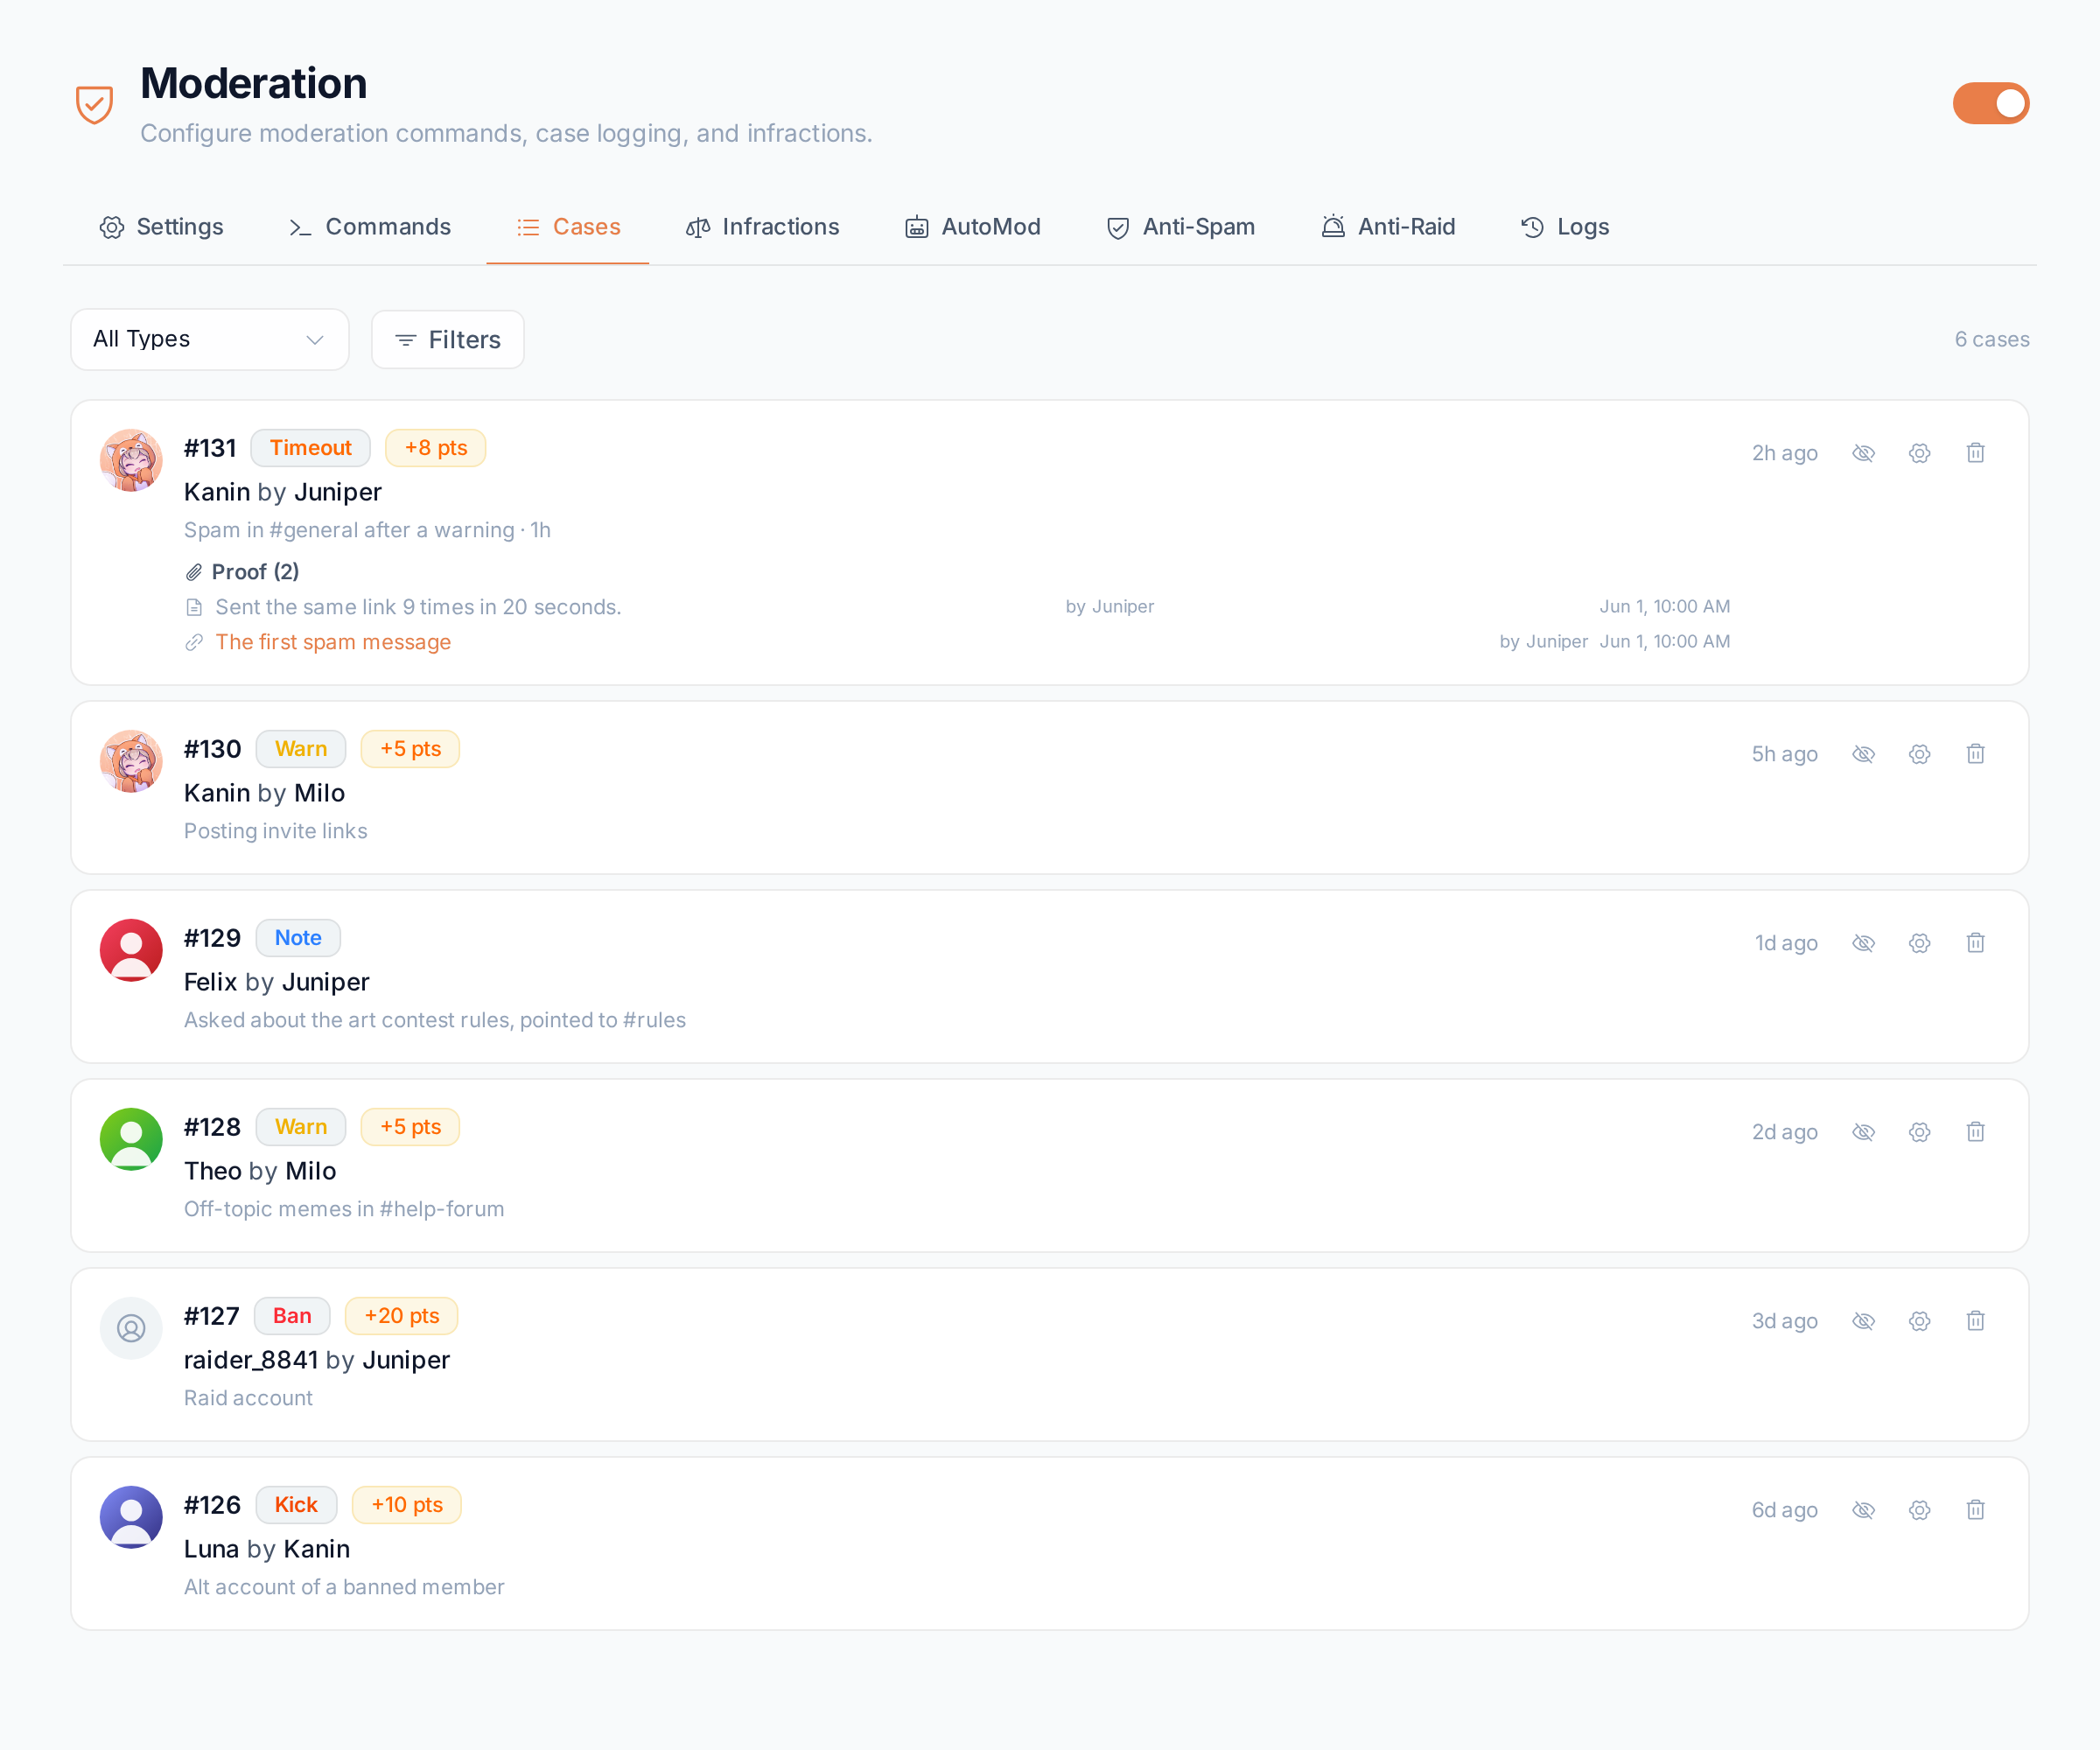Click raider_8841's placeholder avatar icon
Viewport: 2100px width, 1750px height.
(131, 1328)
